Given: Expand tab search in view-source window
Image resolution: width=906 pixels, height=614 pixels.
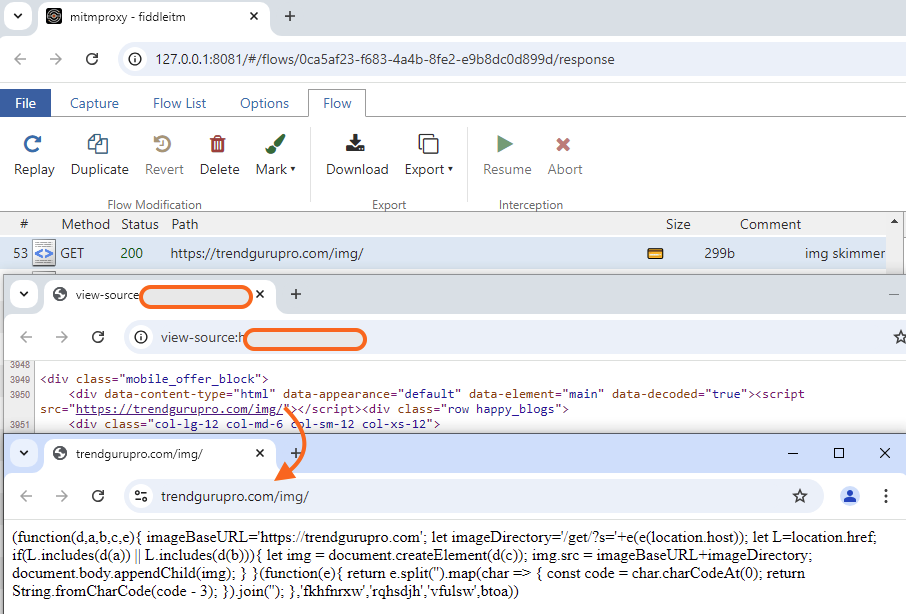Looking at the screenshot, I should (24, 295).
